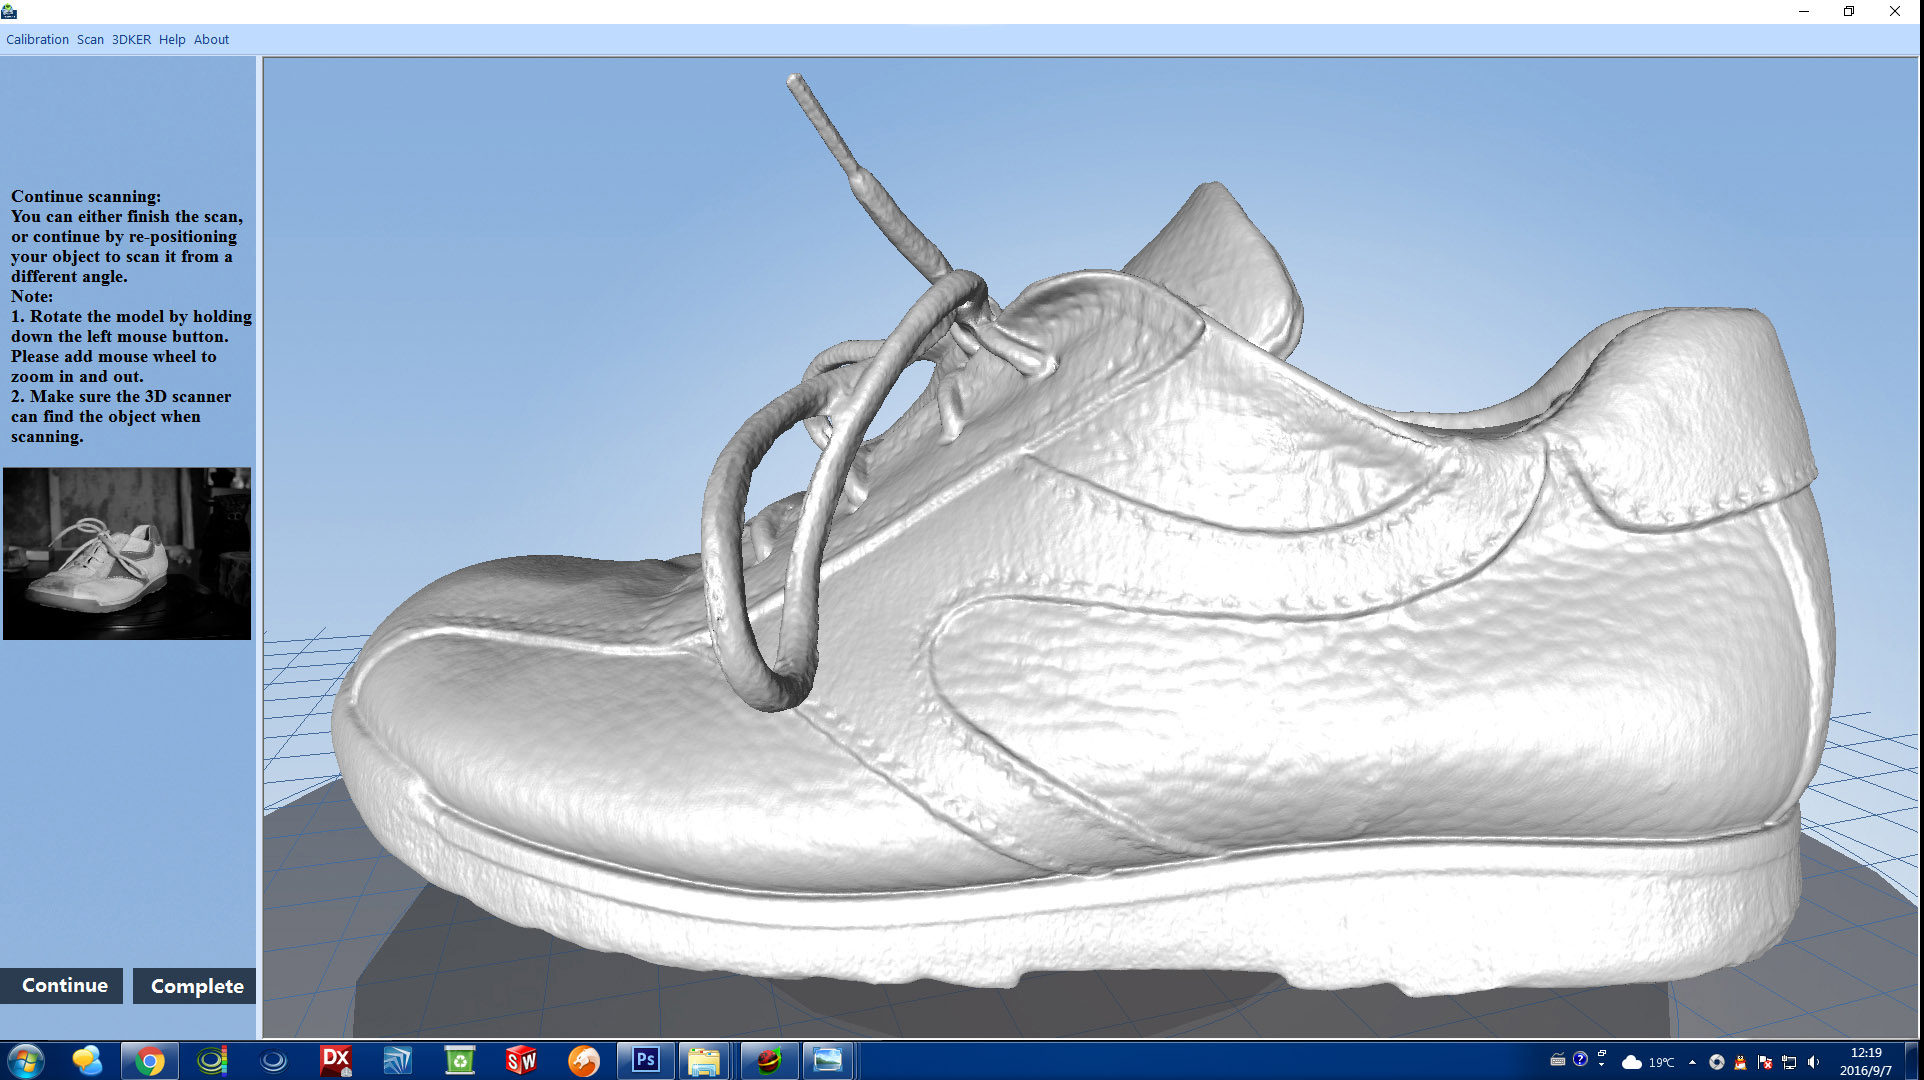Expand the hidden system tray icons arrow
Image resolution: width=1924 pixels, height=1080 pixels.
(1692, 1062)
